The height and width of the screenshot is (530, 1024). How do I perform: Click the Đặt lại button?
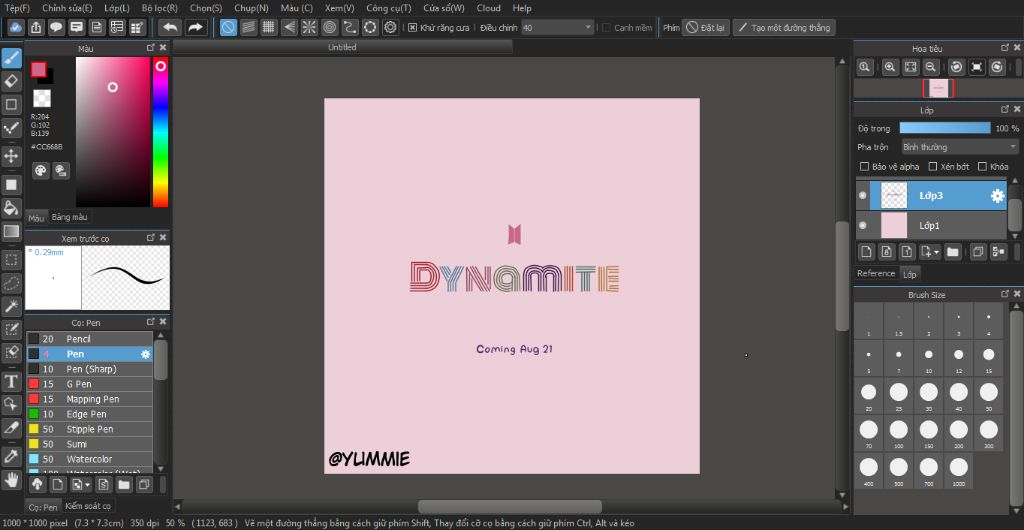pos(706,27)
